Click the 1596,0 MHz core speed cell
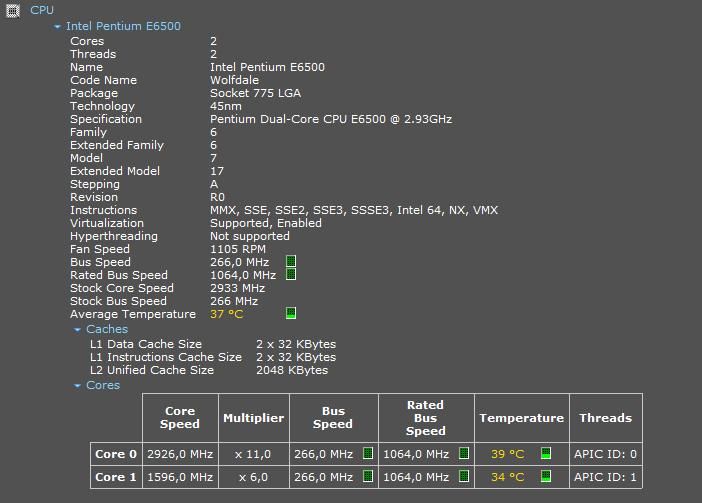The width and height of the screenshot is (702, 503). click(x=180, y=477)
